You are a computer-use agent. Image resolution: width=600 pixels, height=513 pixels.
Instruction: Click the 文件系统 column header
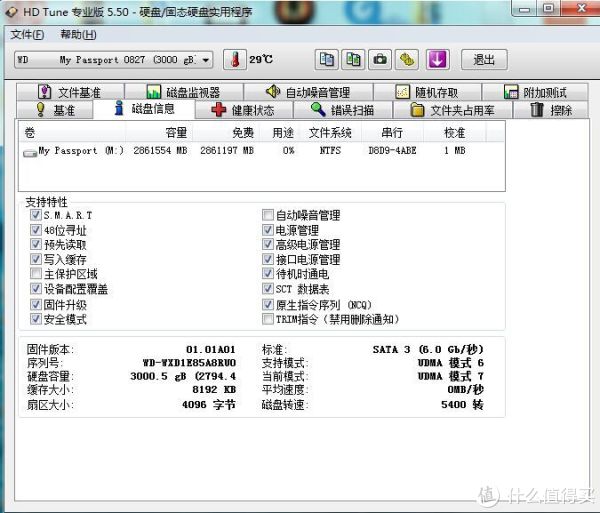(330, 133)
